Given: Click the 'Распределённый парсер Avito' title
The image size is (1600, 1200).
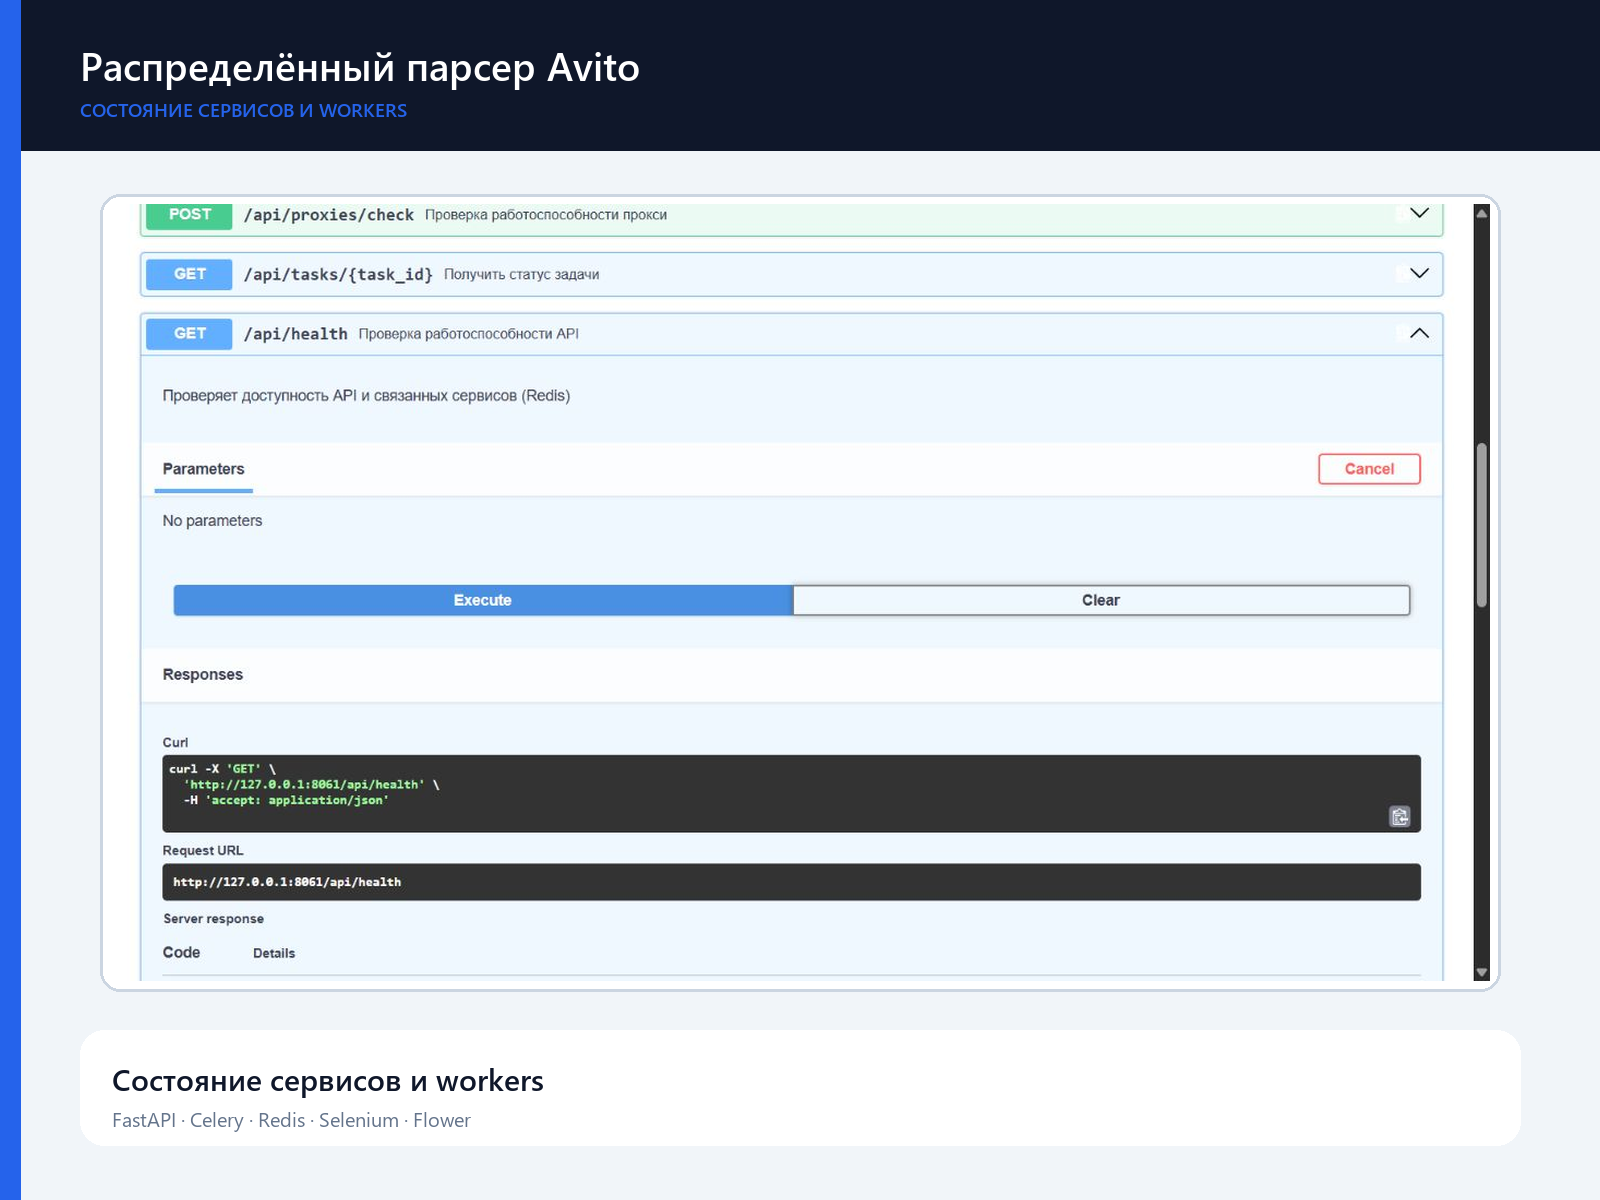Looking at the screenshot, I should [360, 68].
